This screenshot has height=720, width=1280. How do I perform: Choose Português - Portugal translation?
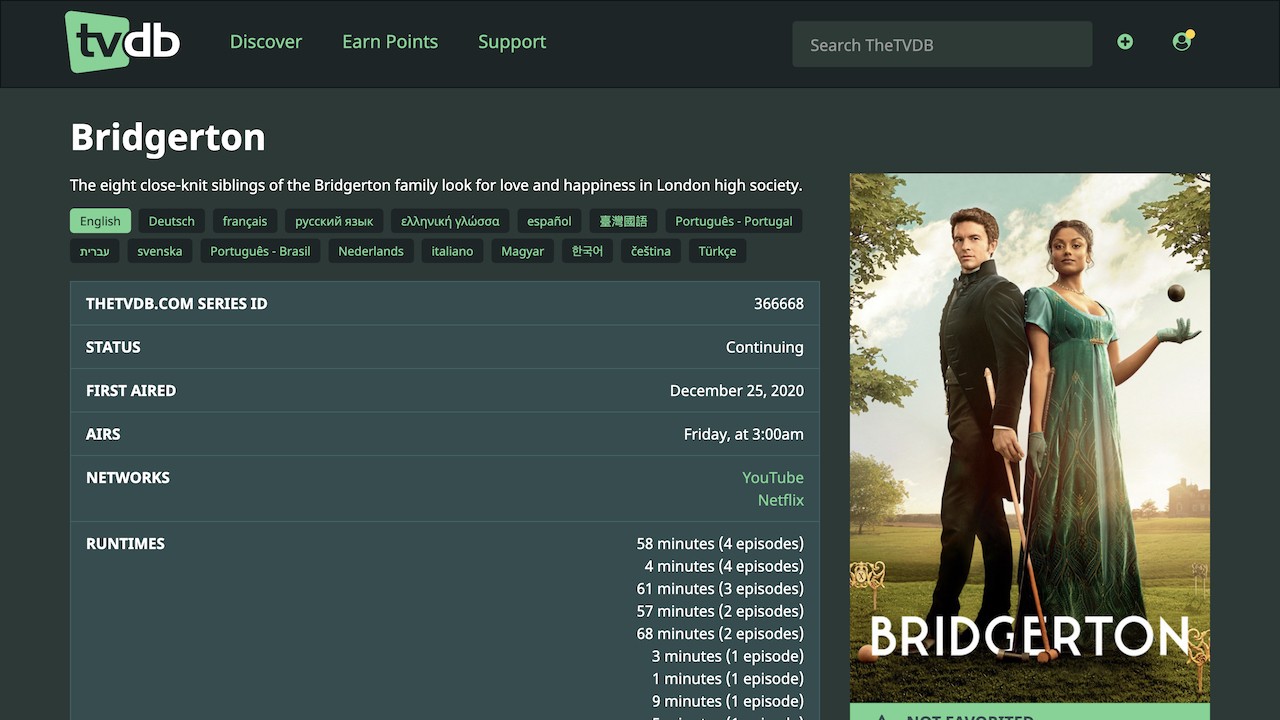(x=733, y=221)
